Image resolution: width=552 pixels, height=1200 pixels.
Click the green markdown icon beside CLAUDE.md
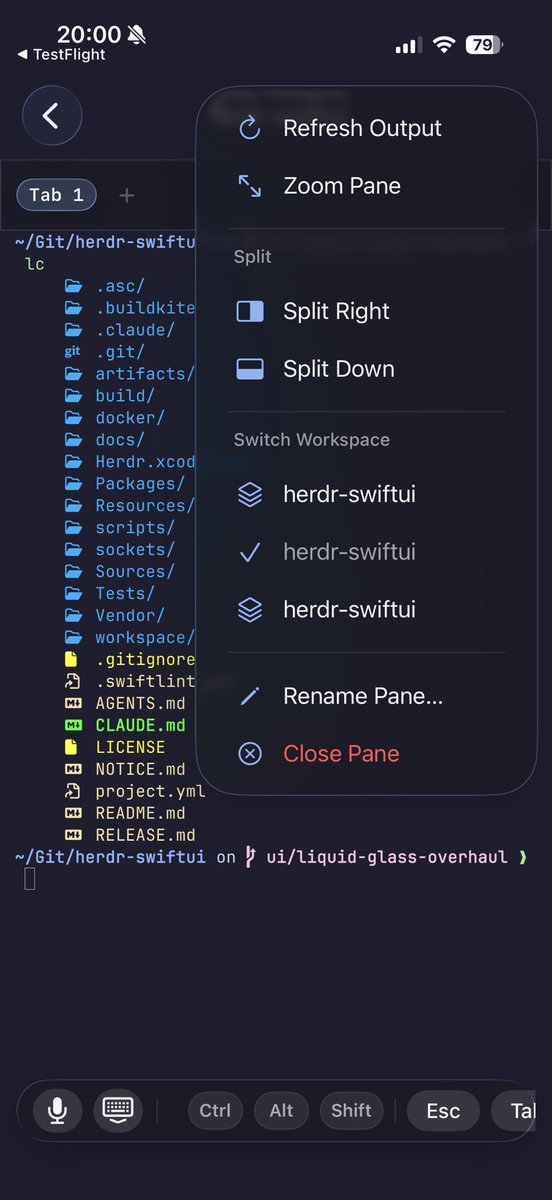73,726
